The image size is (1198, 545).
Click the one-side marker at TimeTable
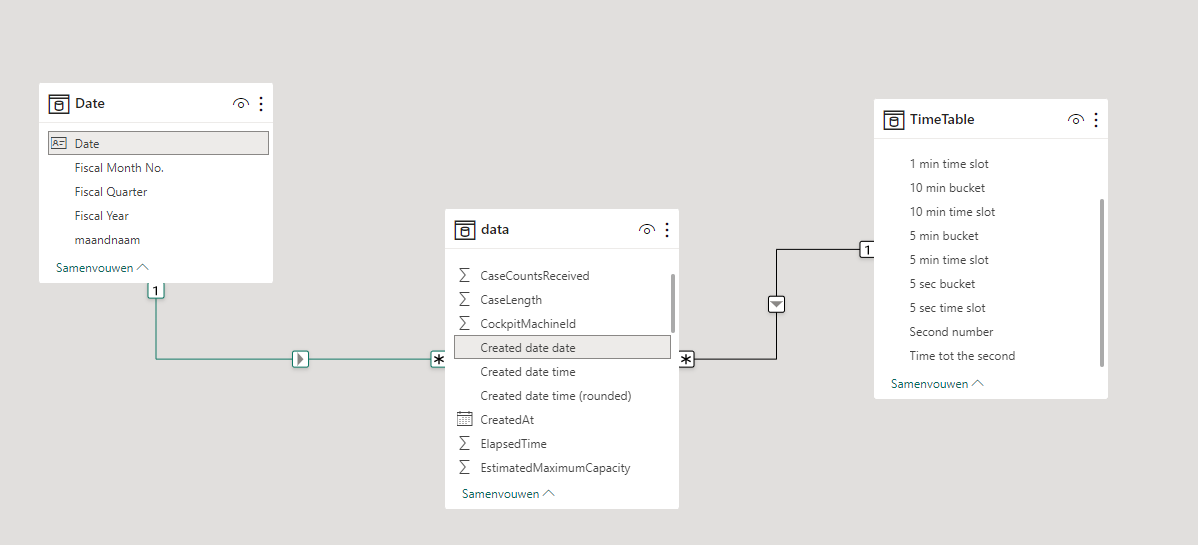pyautogui.click(x=866, y=249)
